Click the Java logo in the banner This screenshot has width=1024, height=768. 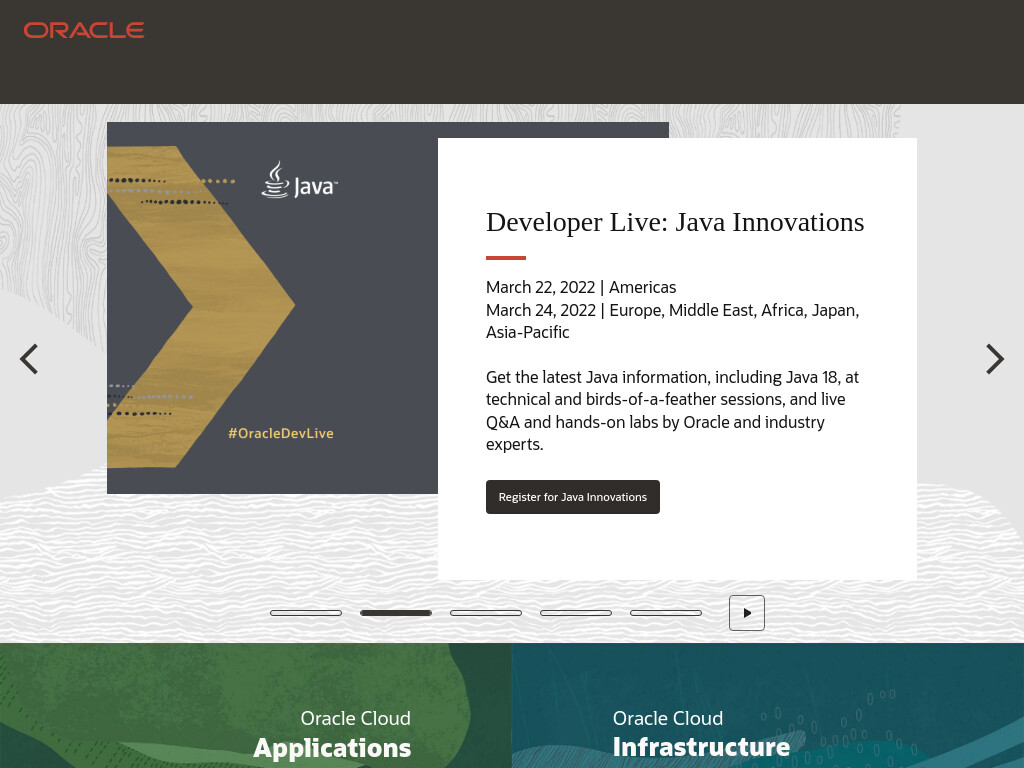[299, 180]
